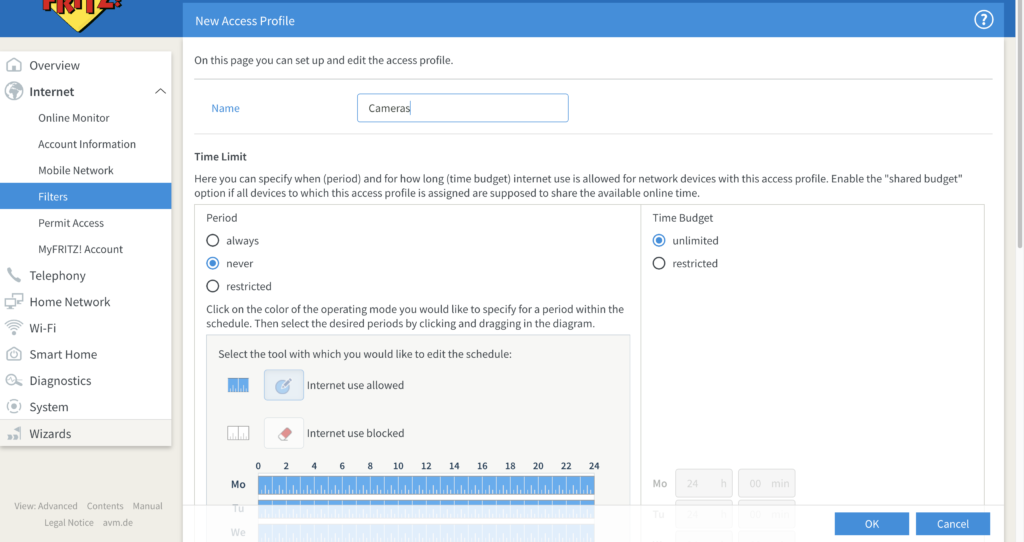1024x542 pixels.
Task: Open Mobile Network page
Action: tap(76, 170)
